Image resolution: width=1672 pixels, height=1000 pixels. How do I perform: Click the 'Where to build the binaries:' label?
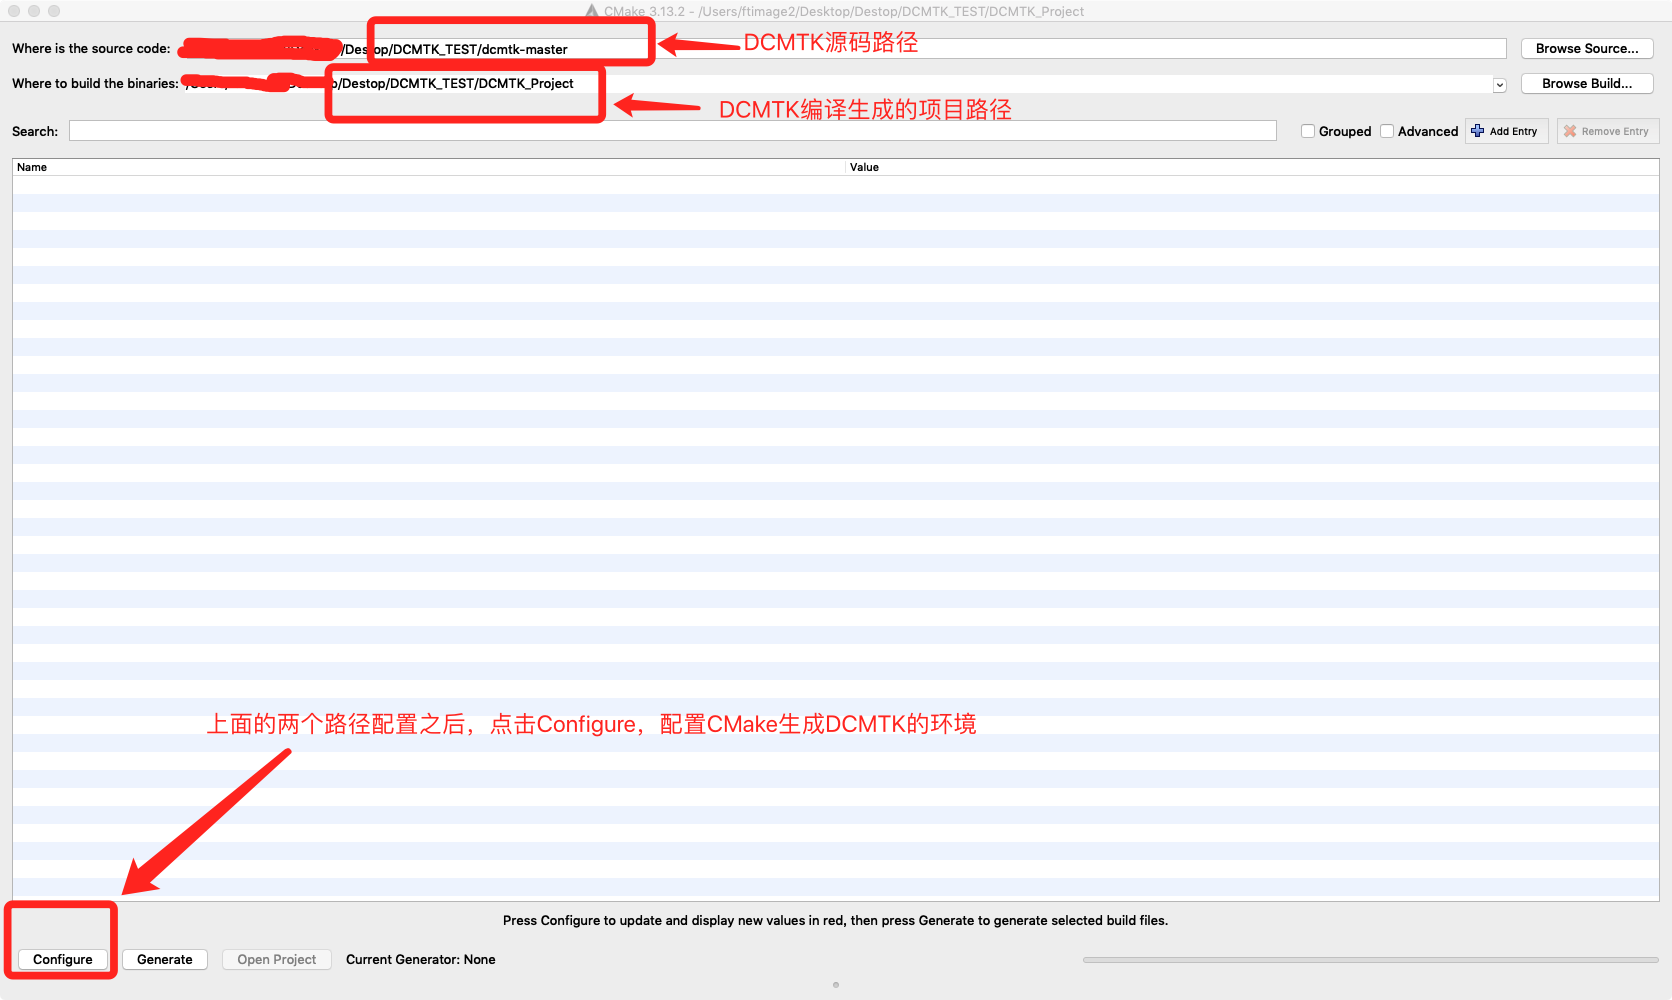(x=95, y=83)
